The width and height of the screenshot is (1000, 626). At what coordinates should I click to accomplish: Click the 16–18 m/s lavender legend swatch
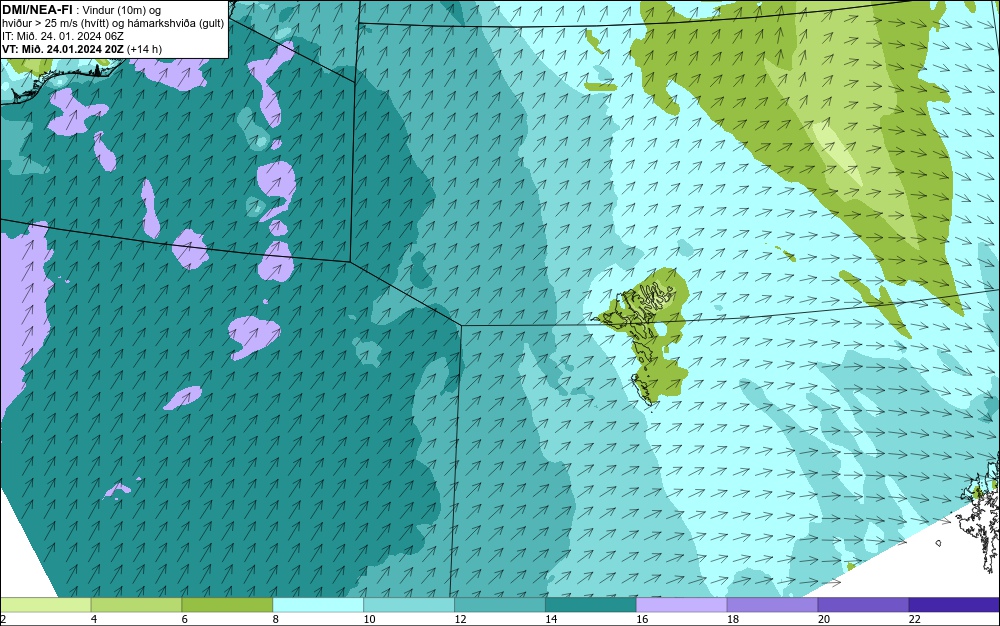click(x=682, y=605)
